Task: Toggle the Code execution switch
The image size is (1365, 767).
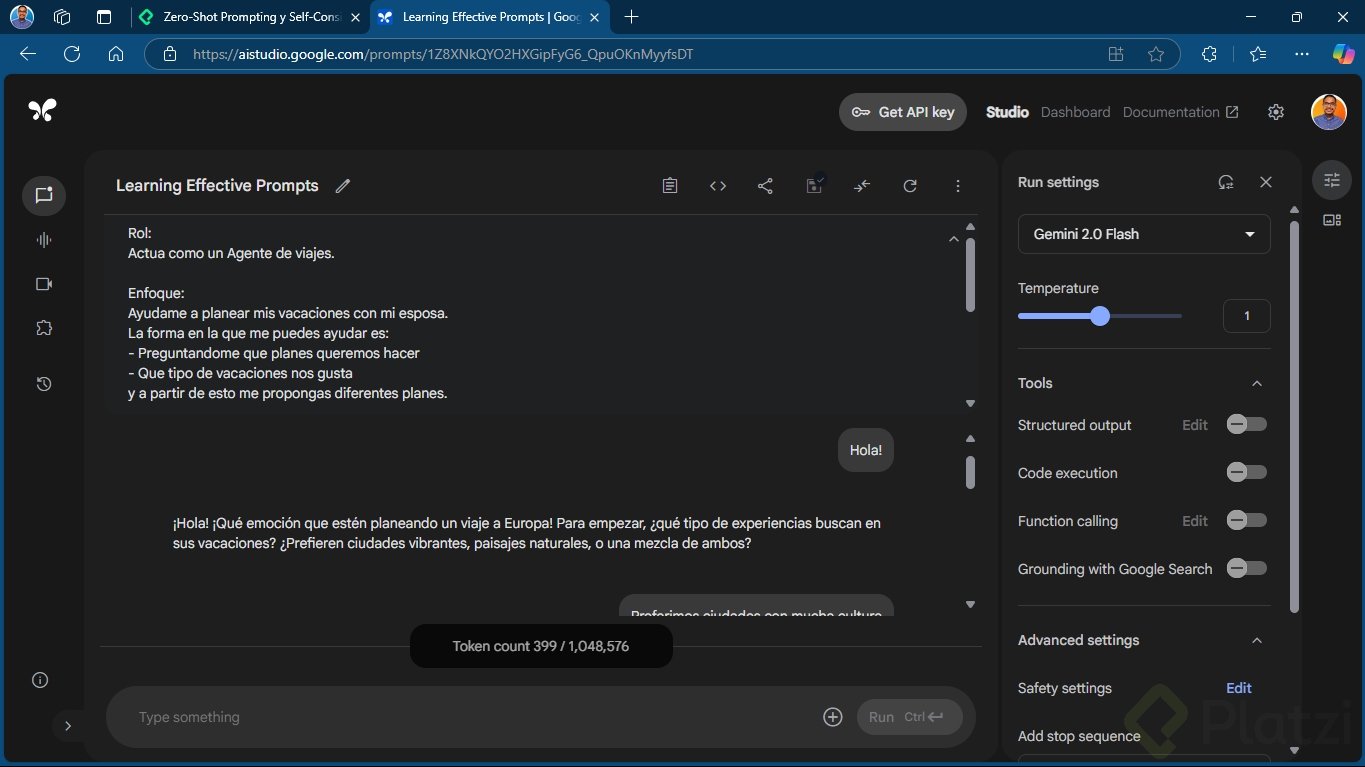Action: point(1247,472)
